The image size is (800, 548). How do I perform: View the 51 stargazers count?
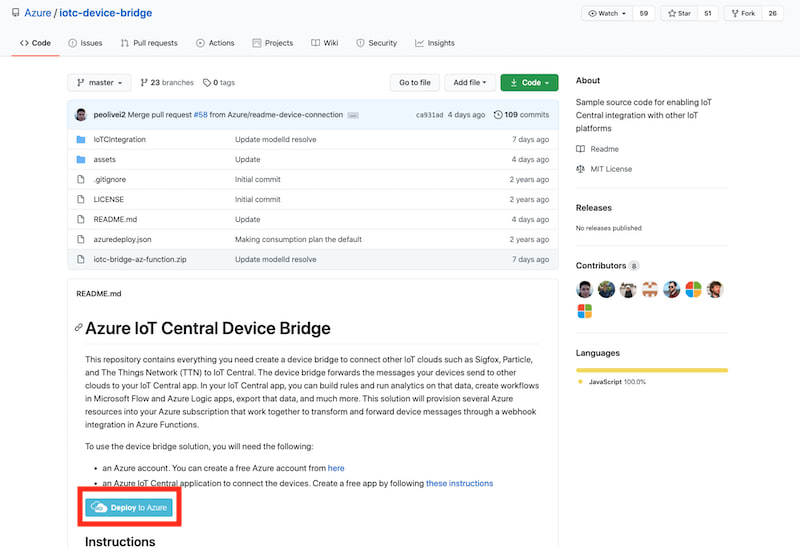[x=708, y=13]
